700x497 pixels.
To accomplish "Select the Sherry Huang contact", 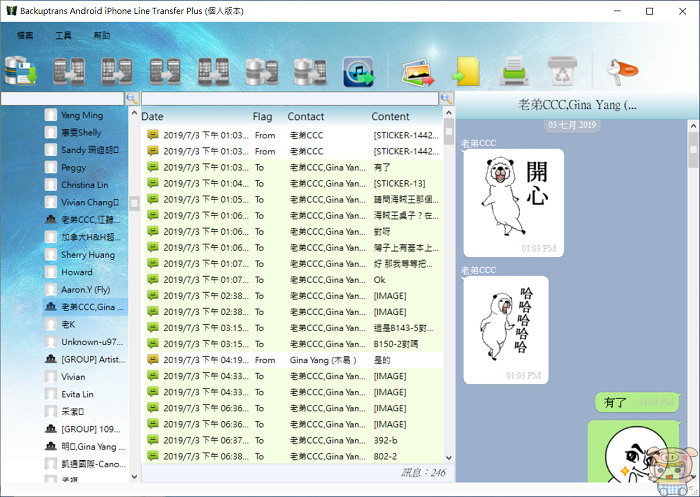I will click(88, 255).
